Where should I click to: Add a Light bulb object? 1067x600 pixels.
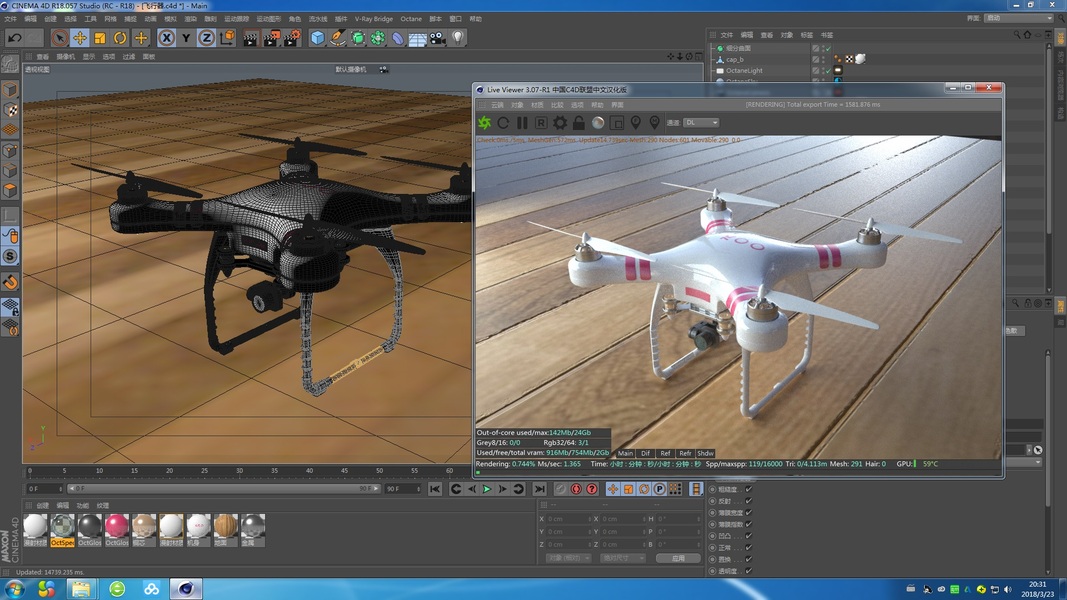tap(458, 37)
